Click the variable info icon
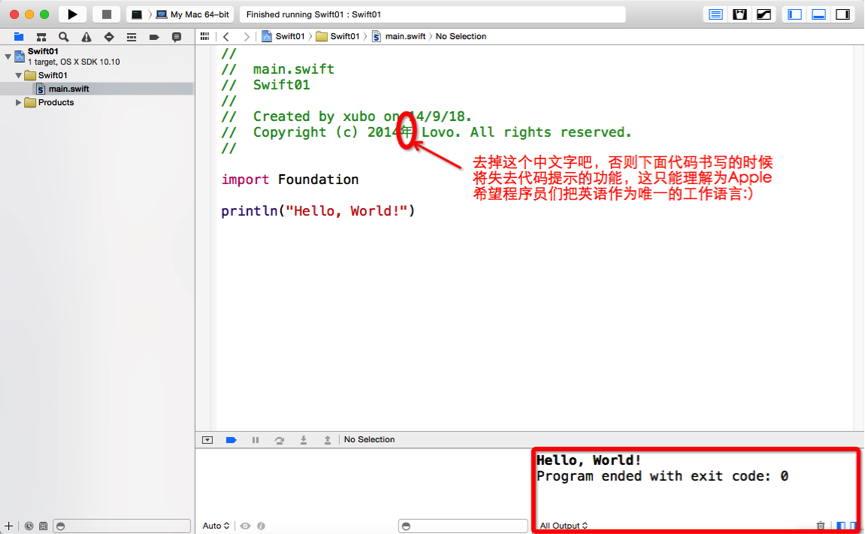This screenshot has height=534, width=865. click(x=261, y=526)
